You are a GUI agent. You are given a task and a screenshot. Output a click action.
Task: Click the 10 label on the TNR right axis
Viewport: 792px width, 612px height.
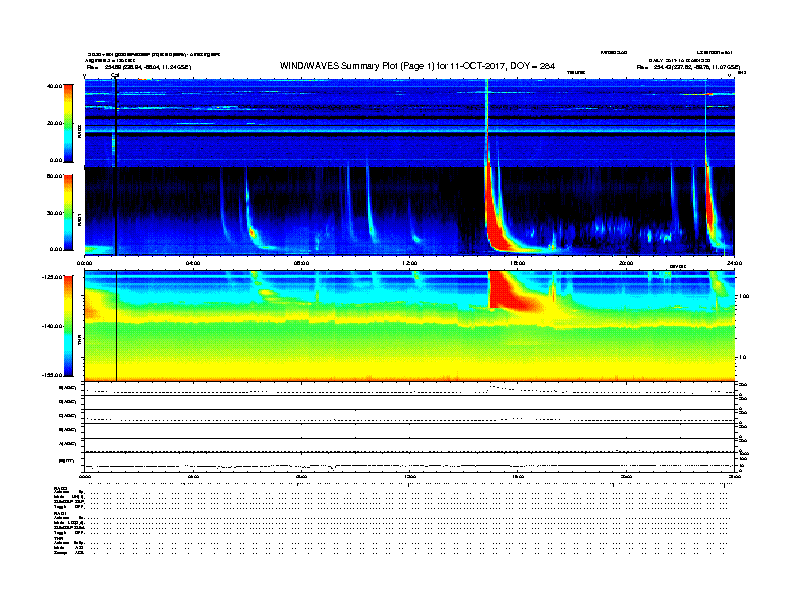[743, 358]
